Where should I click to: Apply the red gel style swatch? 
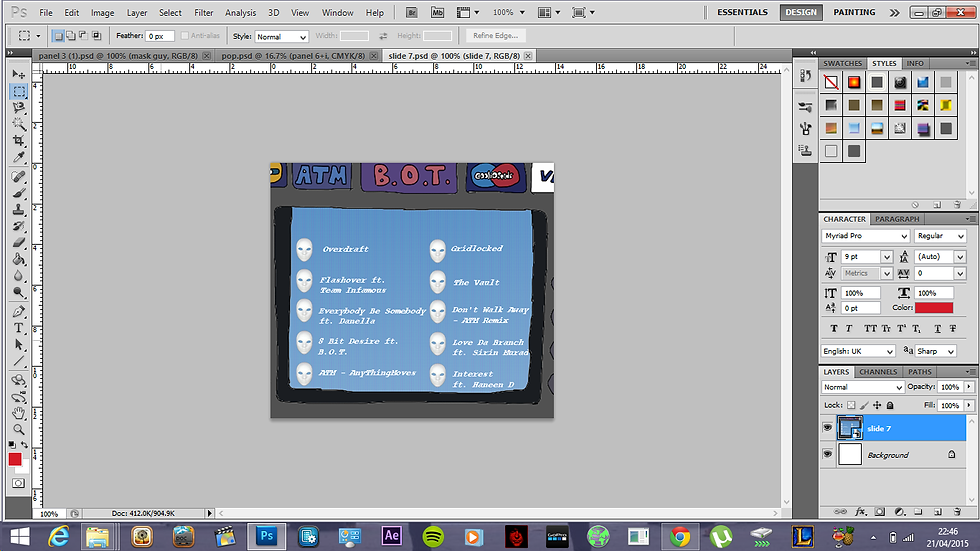854,82
